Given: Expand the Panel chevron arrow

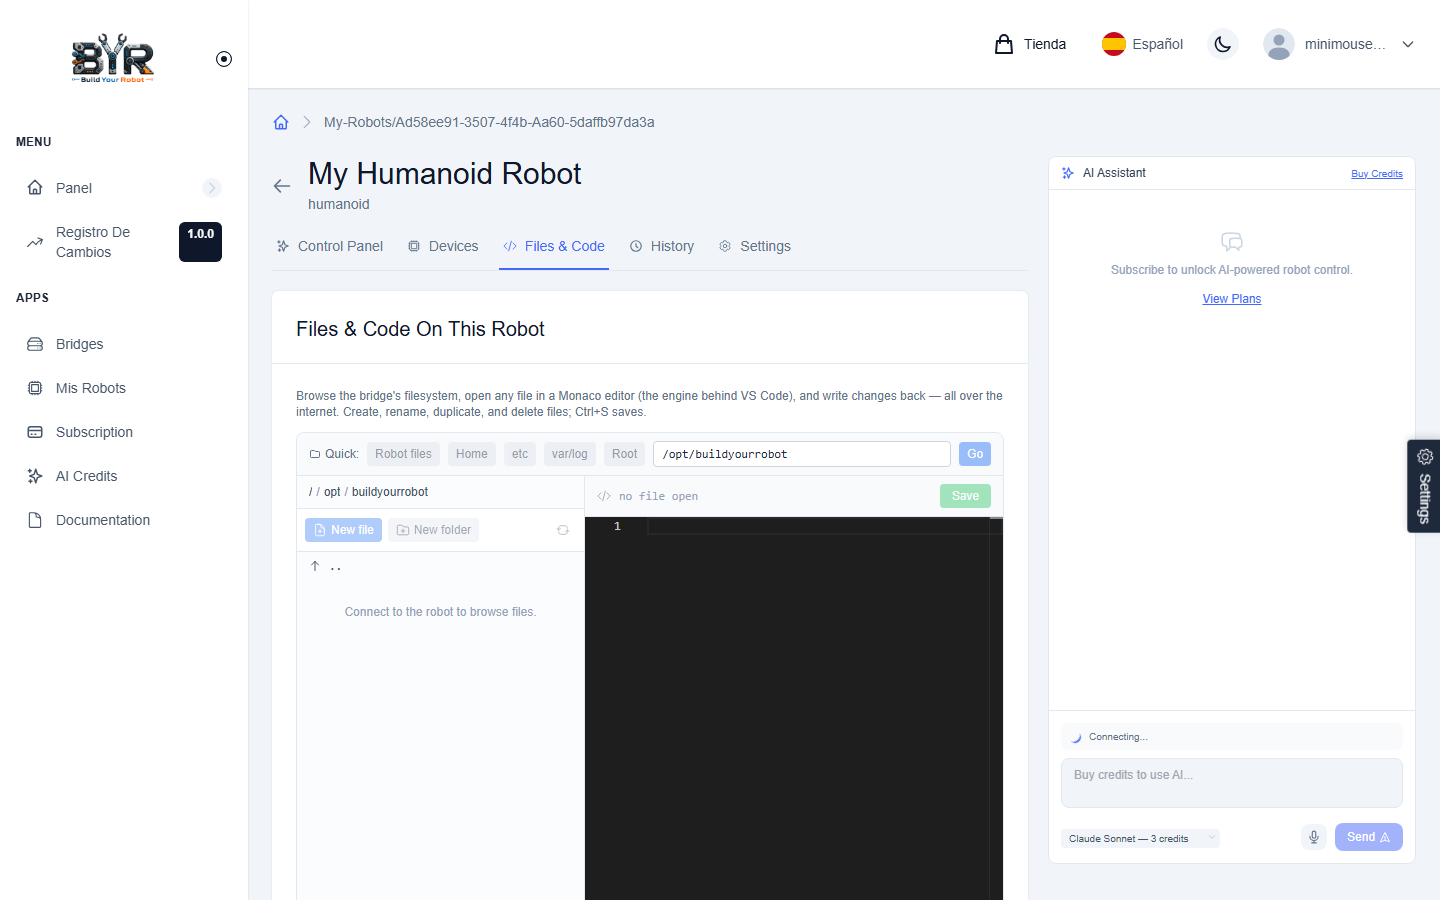Looking at the screenshot, I should click(211, 188).
